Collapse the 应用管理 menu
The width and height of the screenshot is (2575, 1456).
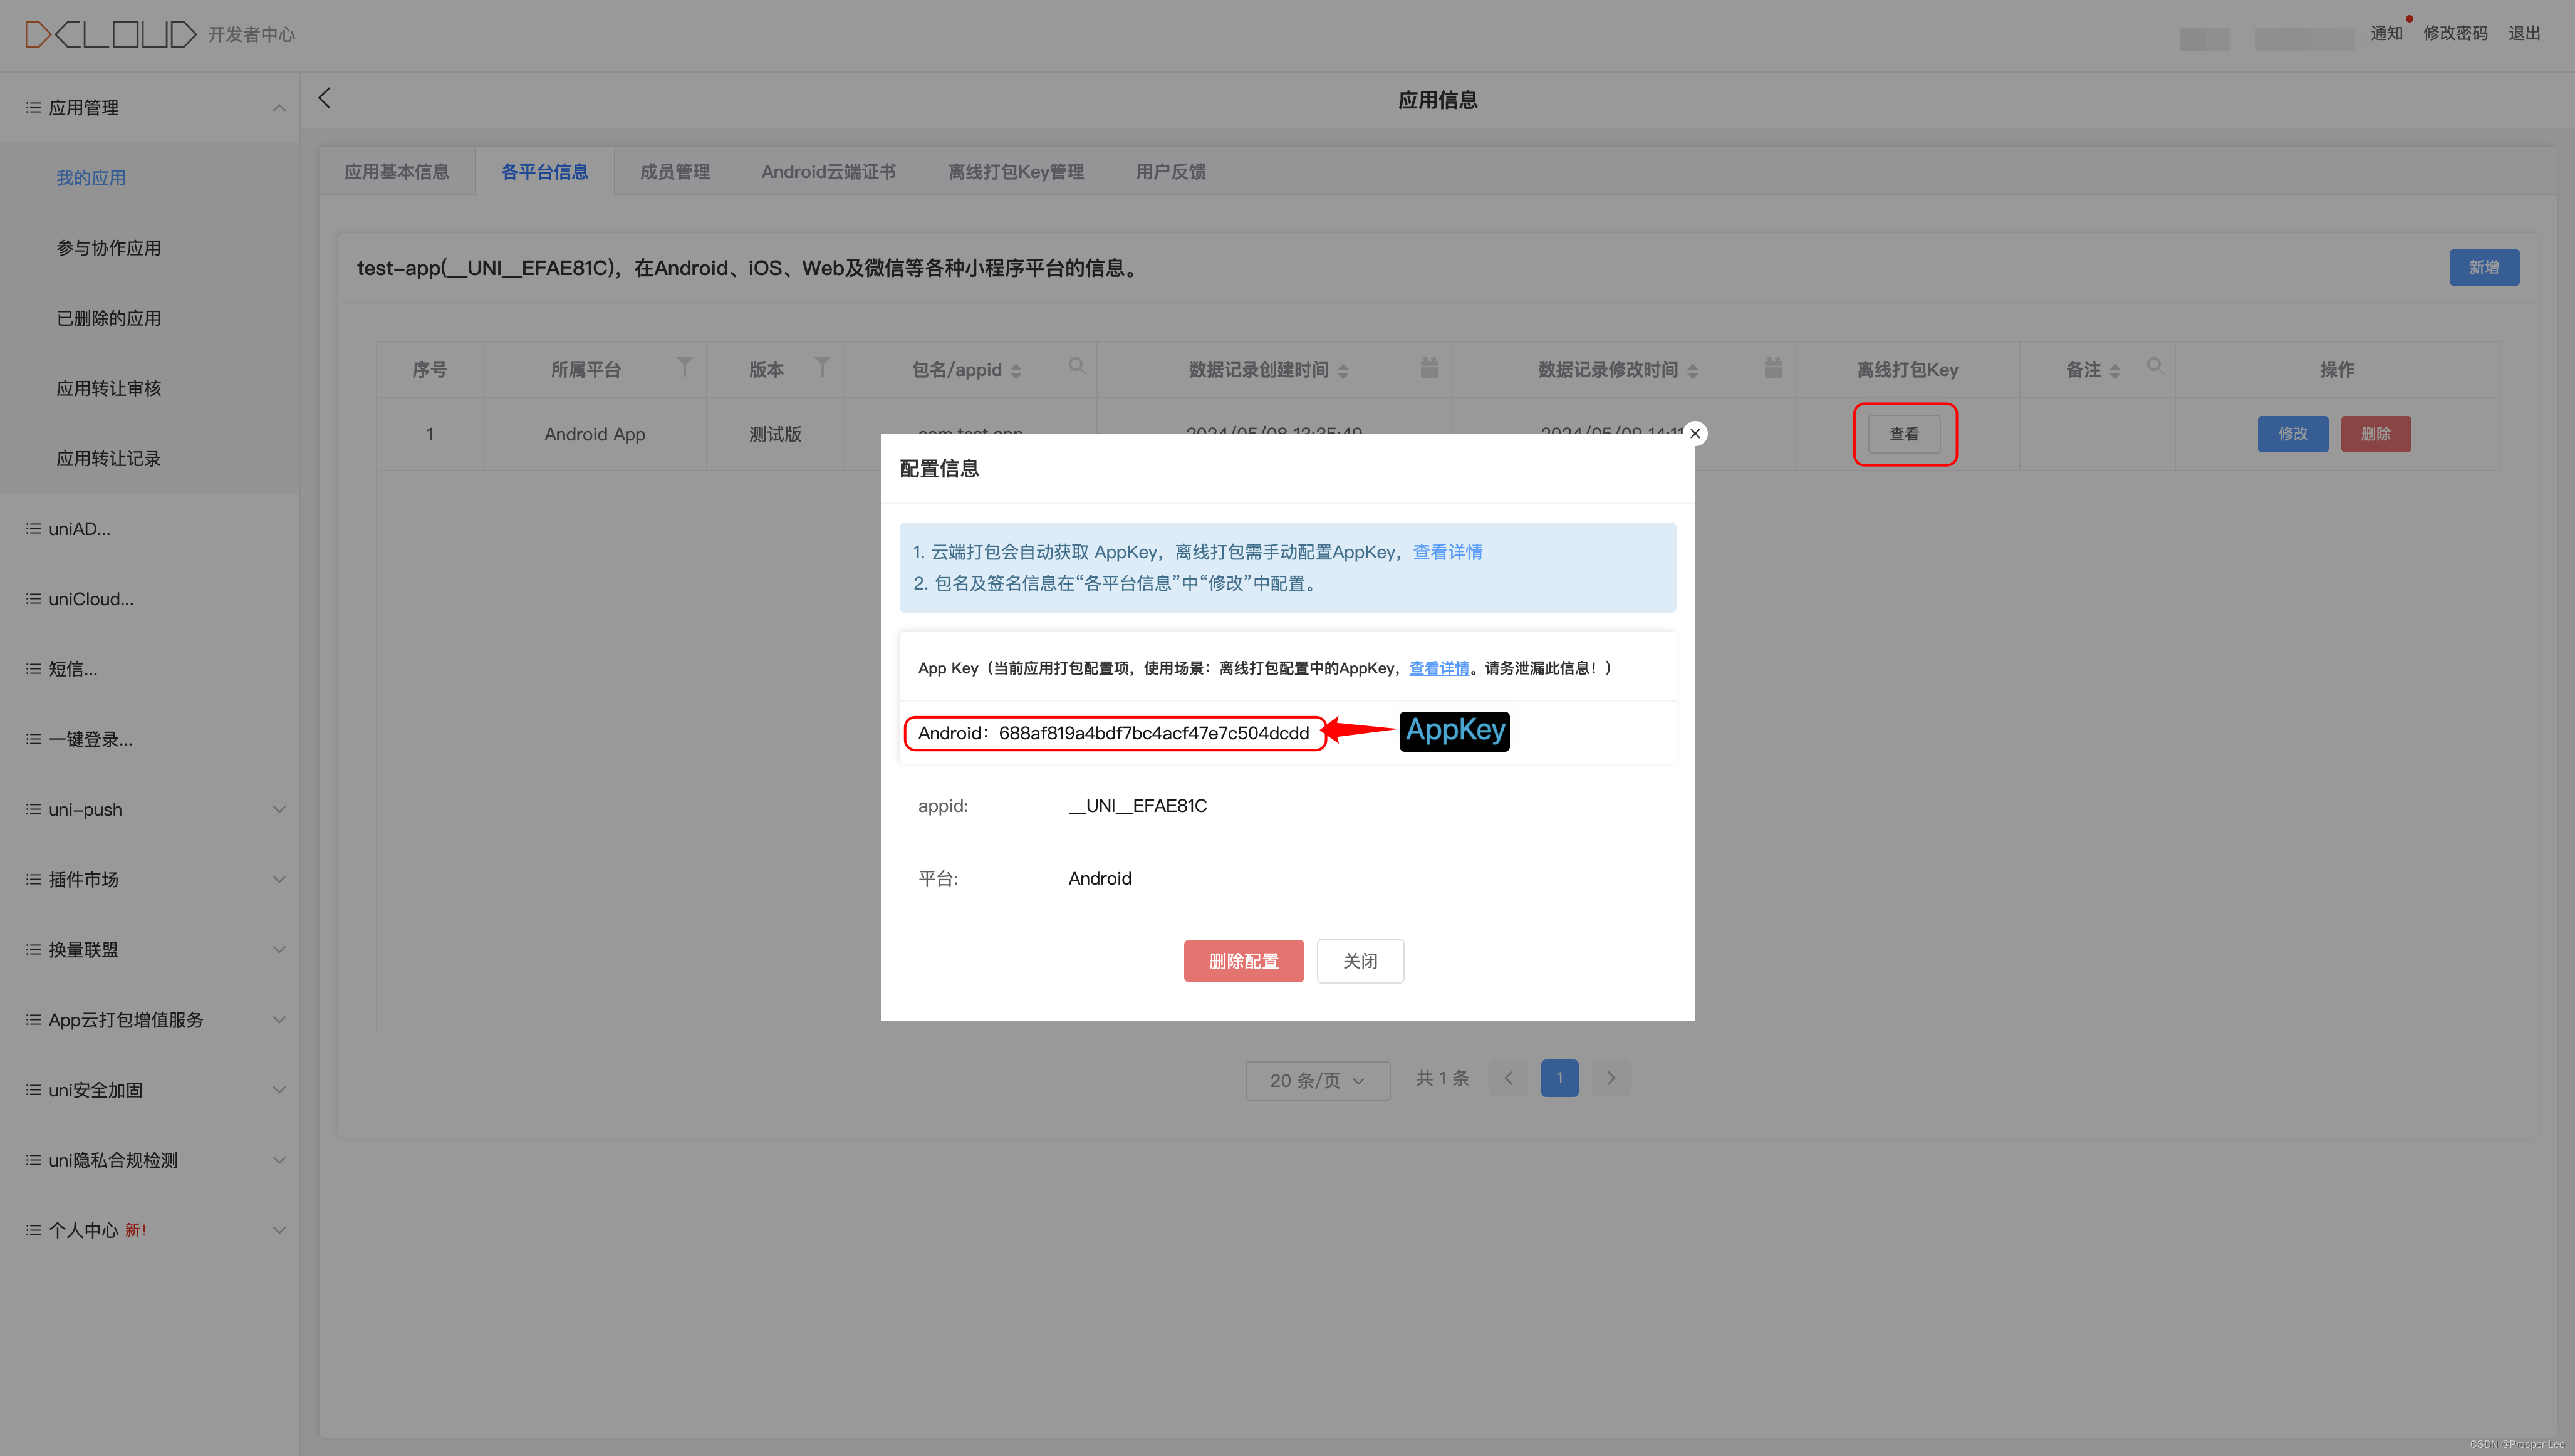[279, 108]
